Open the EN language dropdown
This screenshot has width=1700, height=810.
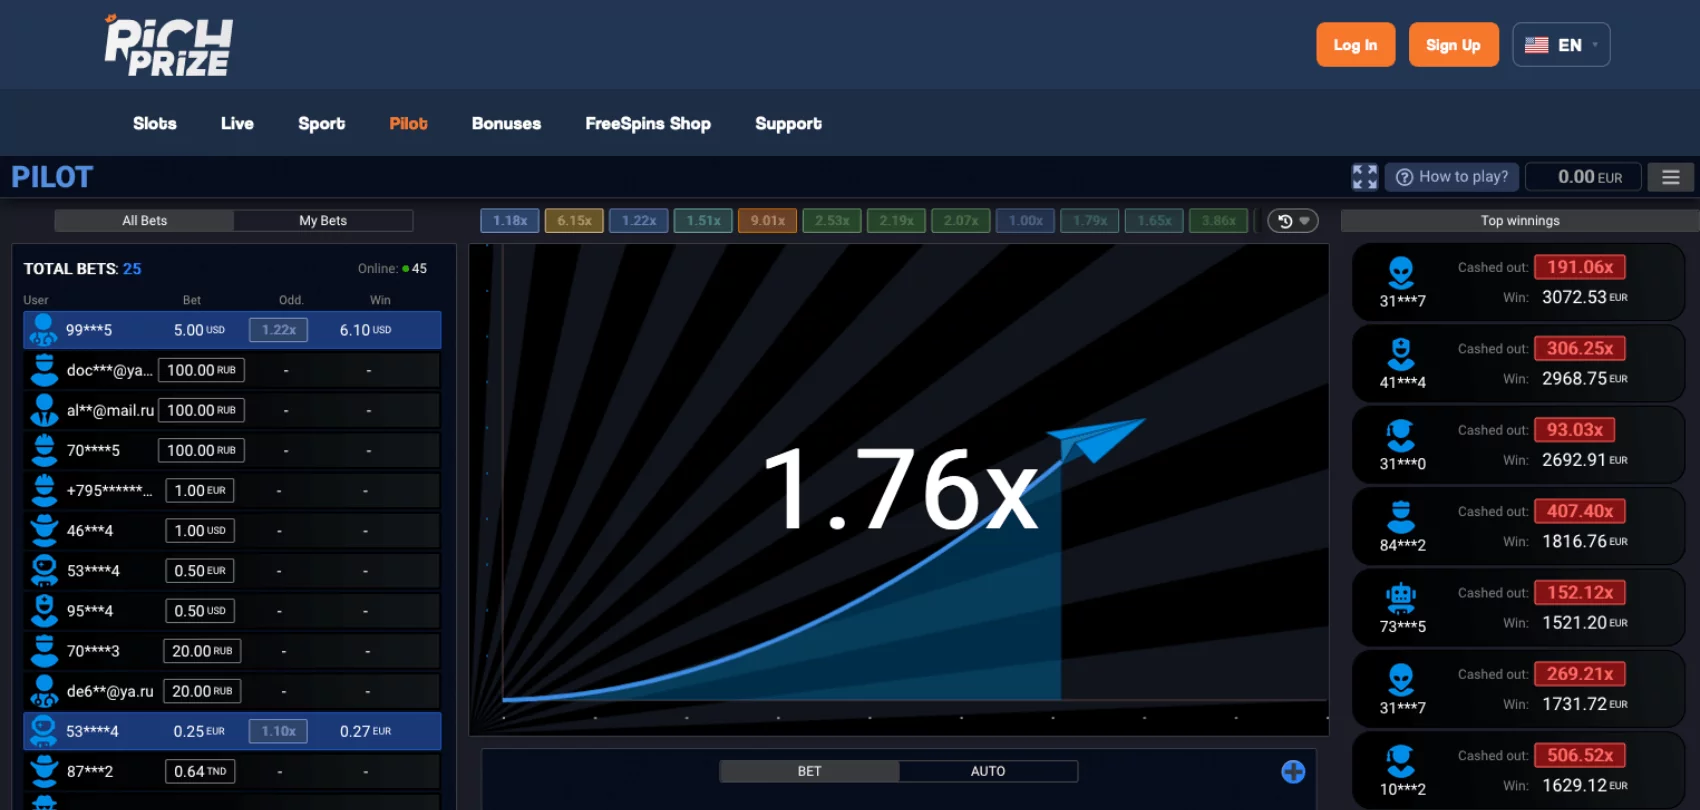(x=1561, y=45)
